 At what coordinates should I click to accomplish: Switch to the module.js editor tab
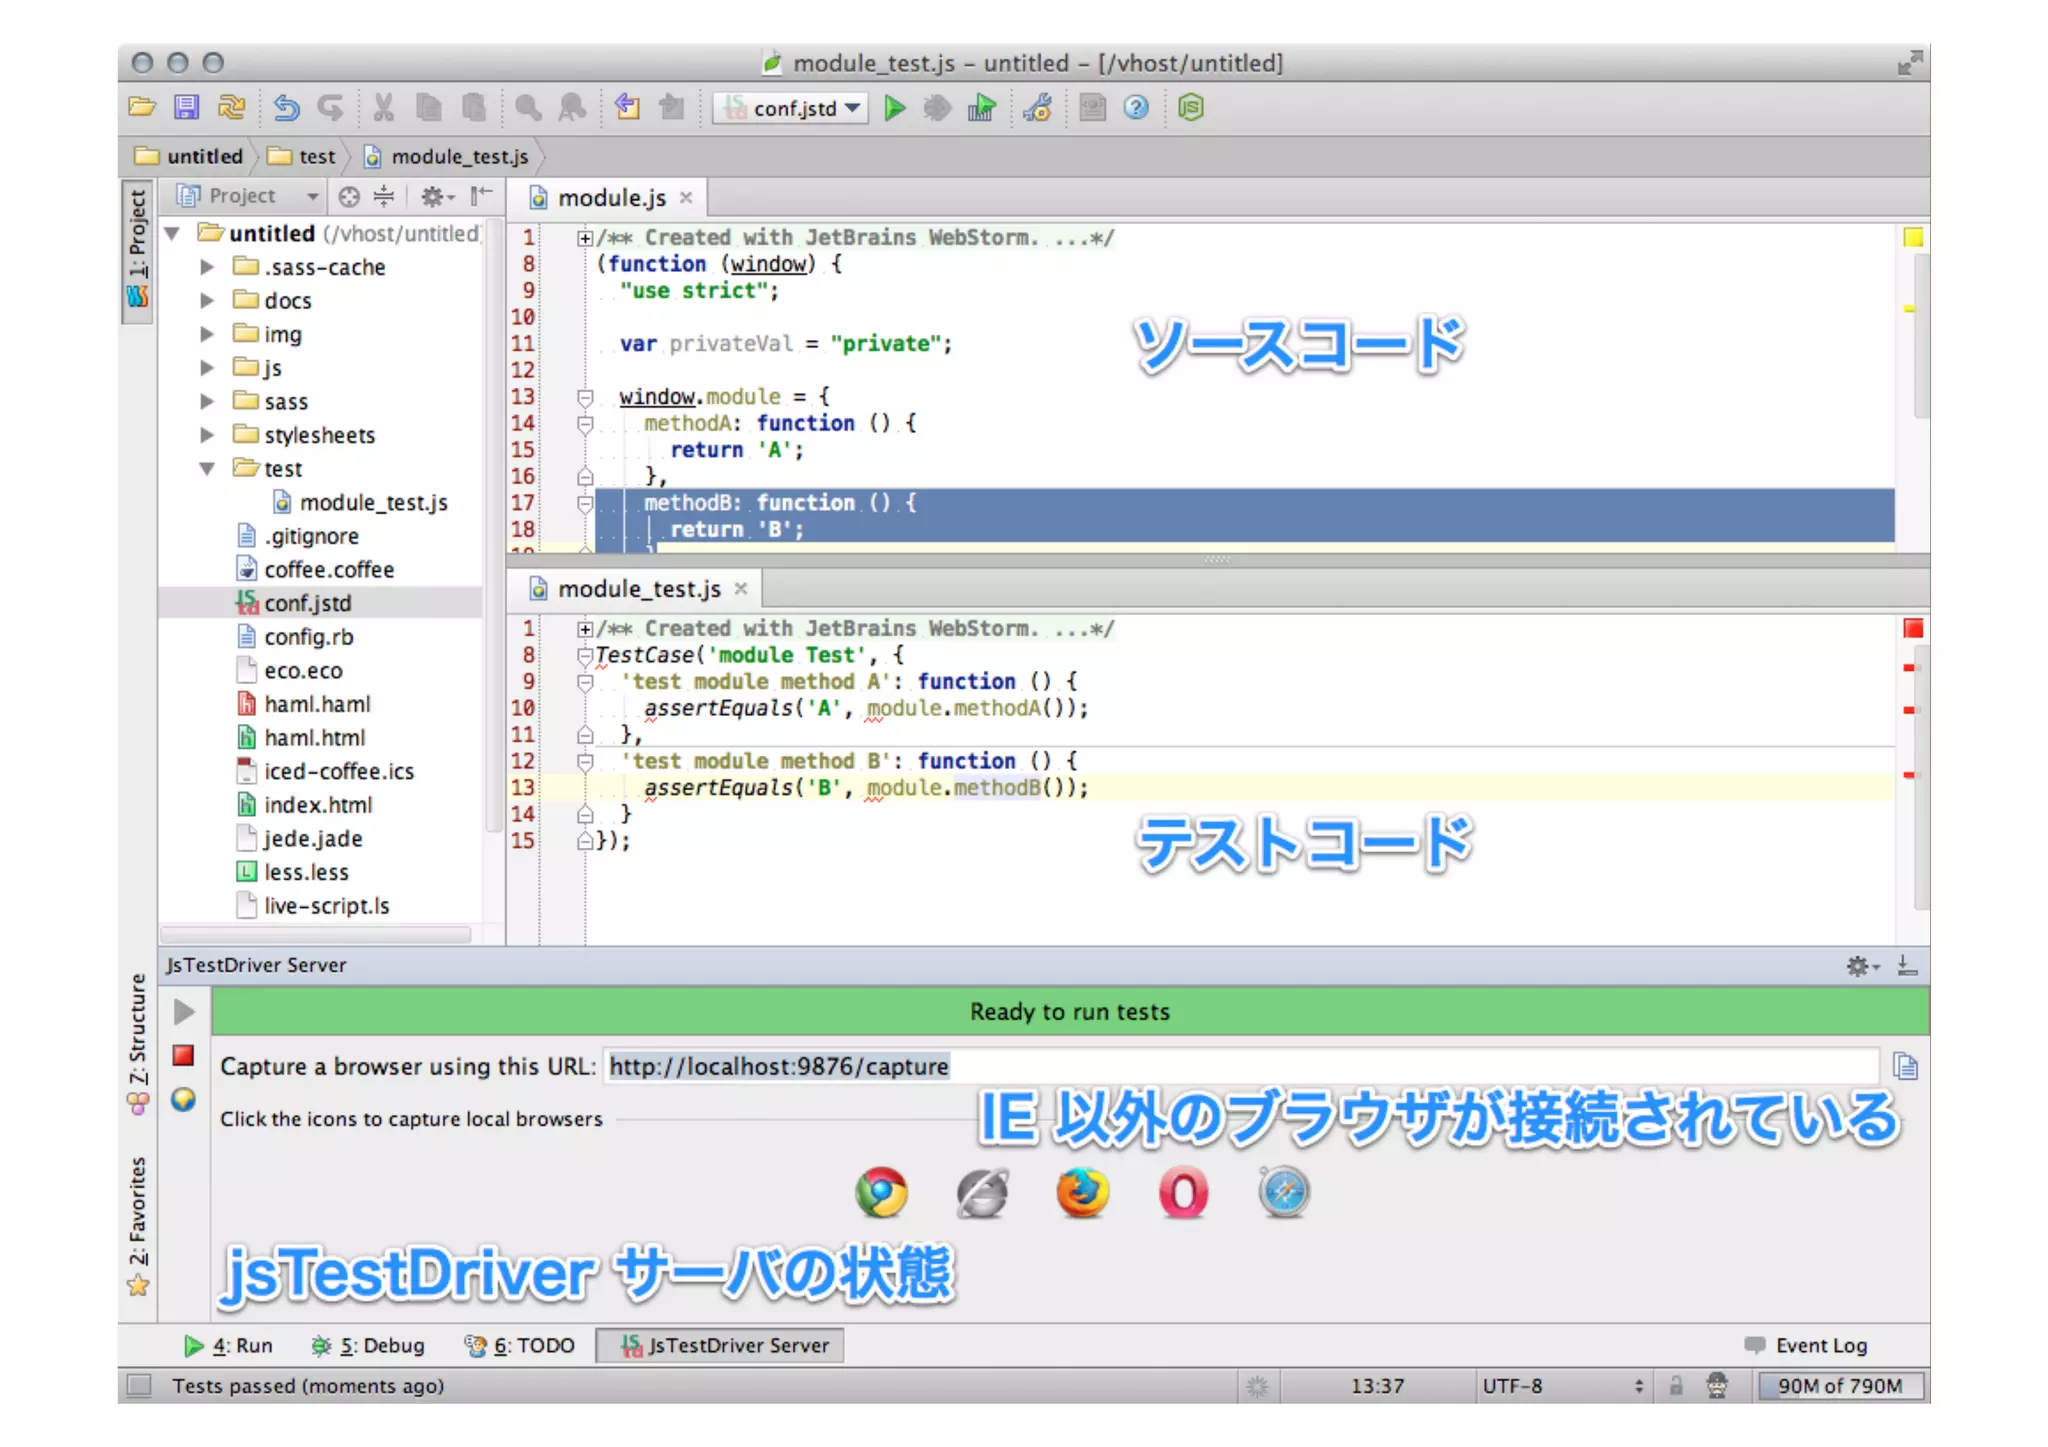pos(610,198)
